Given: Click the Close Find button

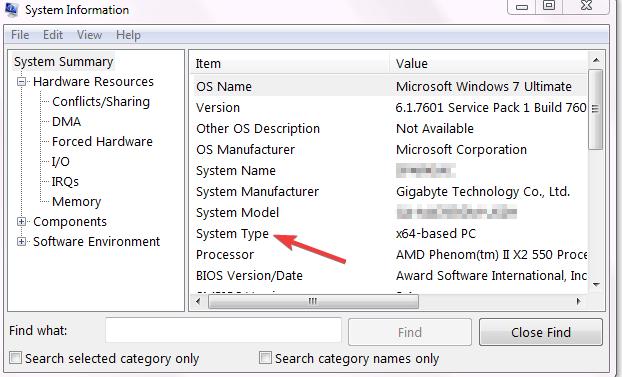Looking at the screenshot, I should [x=541, y=332].
